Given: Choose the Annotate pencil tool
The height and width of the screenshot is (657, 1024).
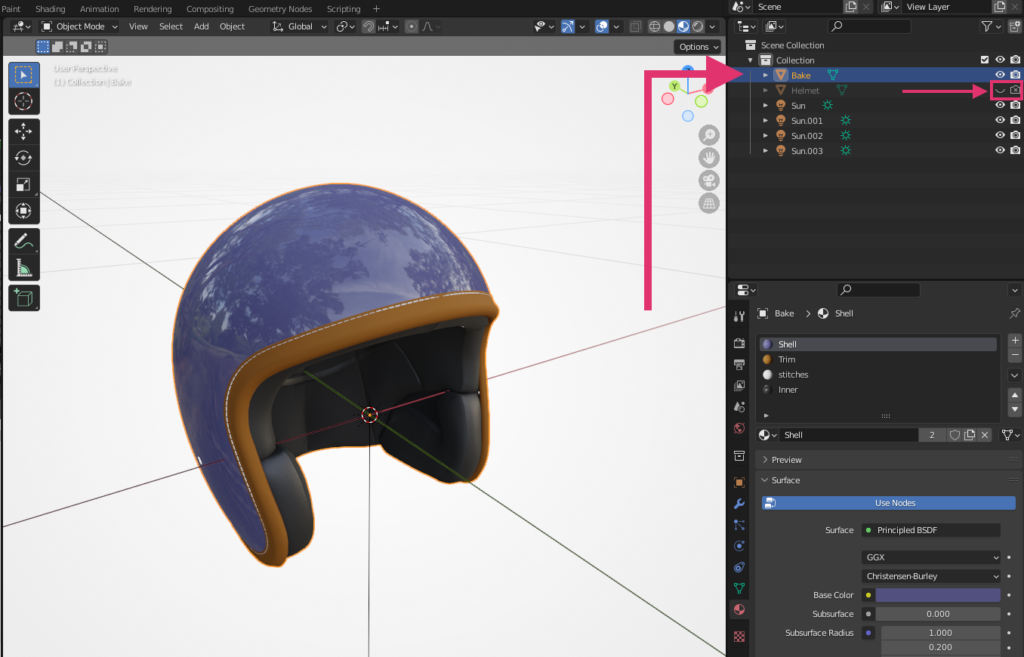Looking at the screenshot, I should point(24,242).
